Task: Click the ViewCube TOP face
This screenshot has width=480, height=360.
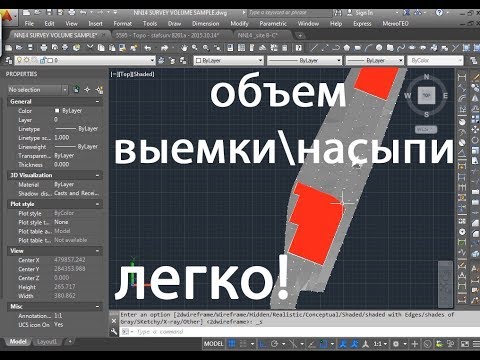Action: [426, 95]
